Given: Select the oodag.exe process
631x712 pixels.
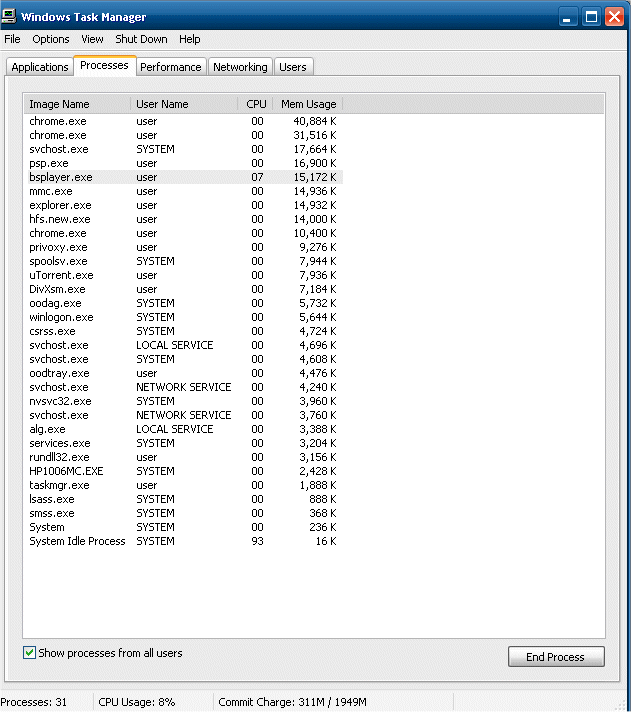Looking at the screenshot, I should pyautogui.click(x=183, y=303).
